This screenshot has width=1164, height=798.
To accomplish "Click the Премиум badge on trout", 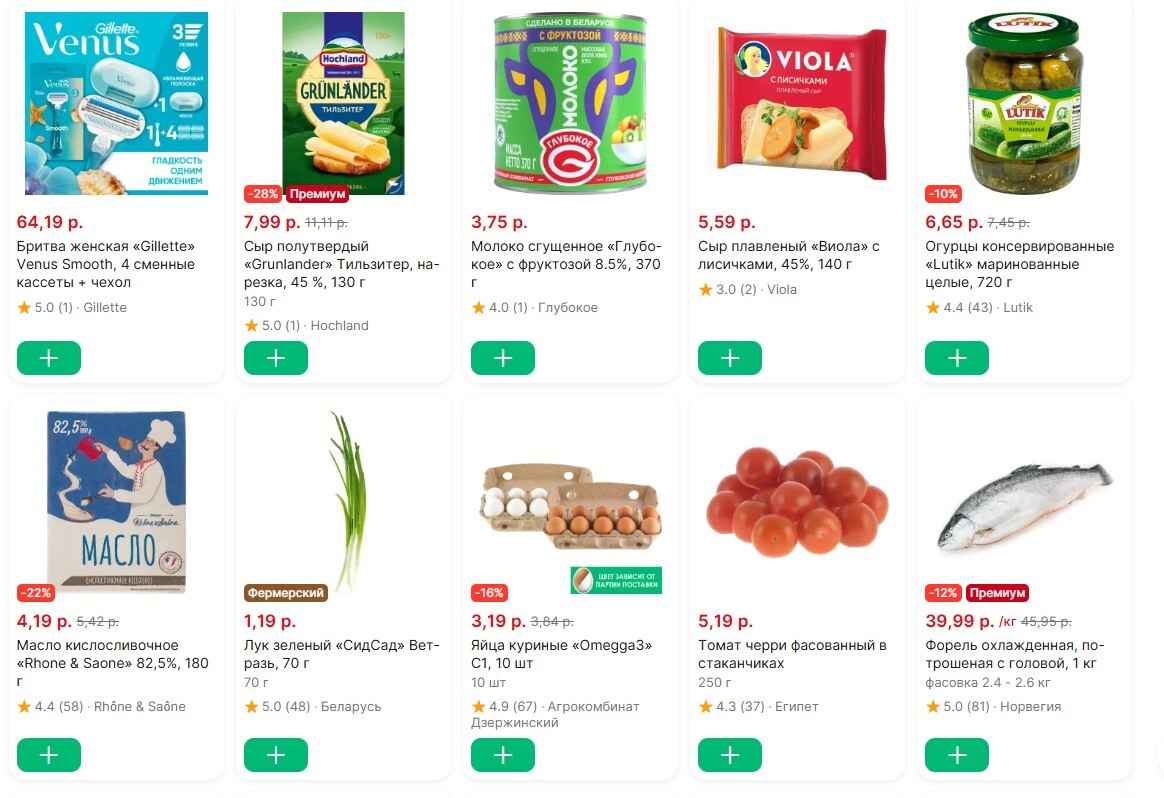I will click(997, 593).
